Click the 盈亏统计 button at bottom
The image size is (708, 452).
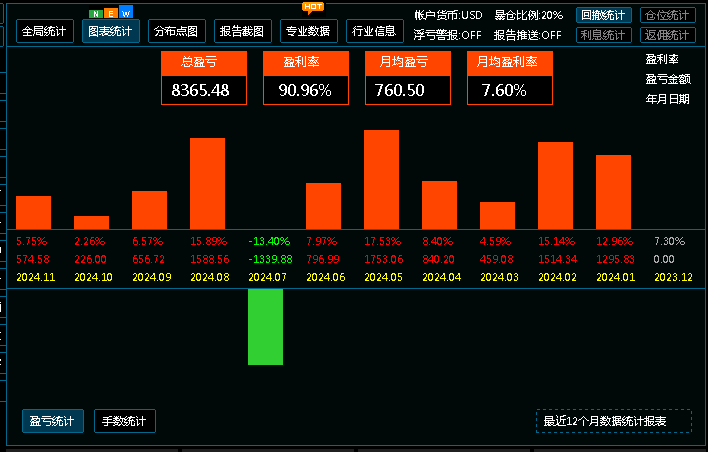(51, 421)
